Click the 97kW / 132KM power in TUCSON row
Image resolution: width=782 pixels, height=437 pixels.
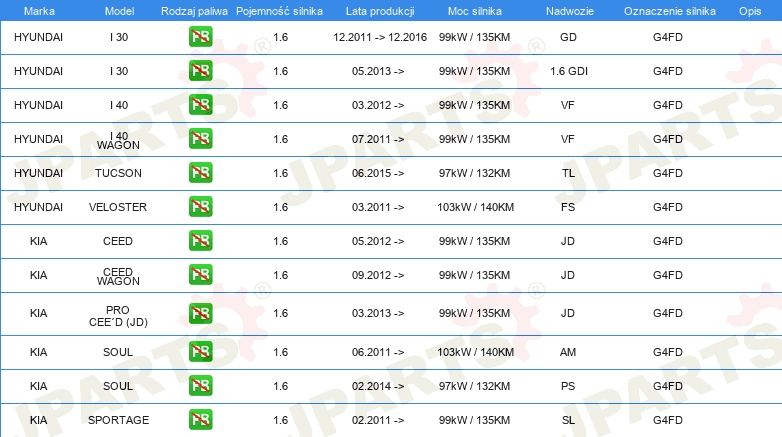click(474, 173)
